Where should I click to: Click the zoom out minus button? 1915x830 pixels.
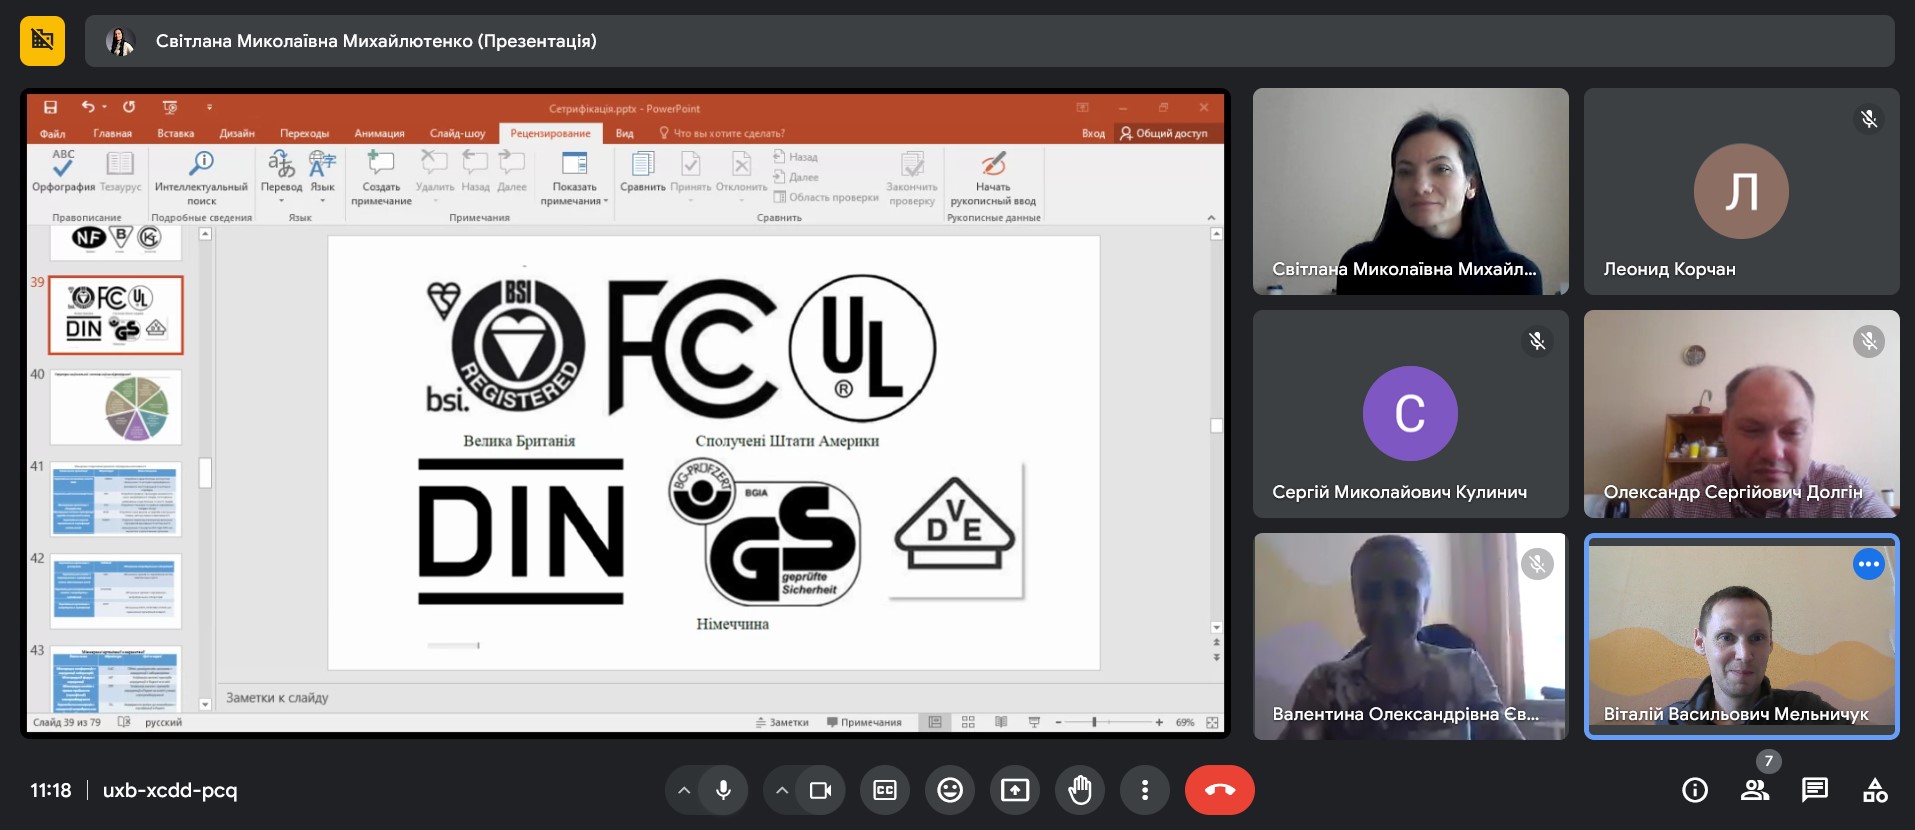click(x=1058, y=722)
